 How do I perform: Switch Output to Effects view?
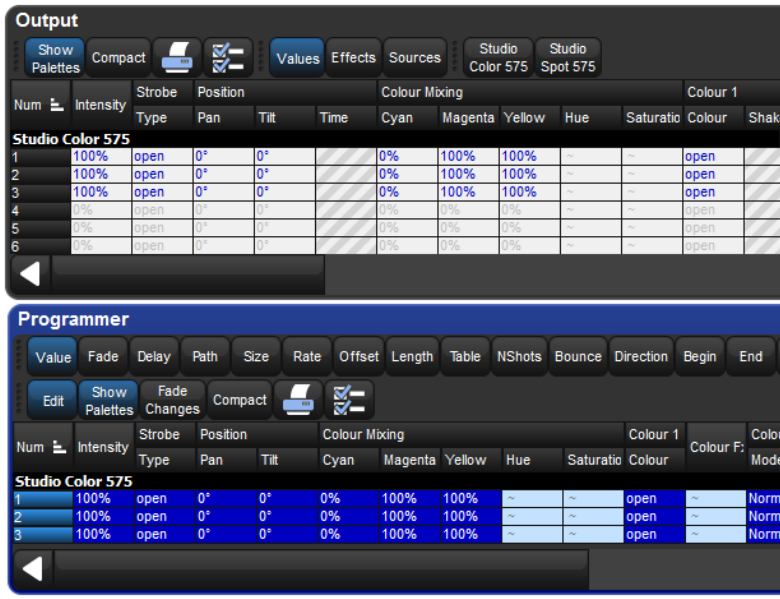point(354,58)
